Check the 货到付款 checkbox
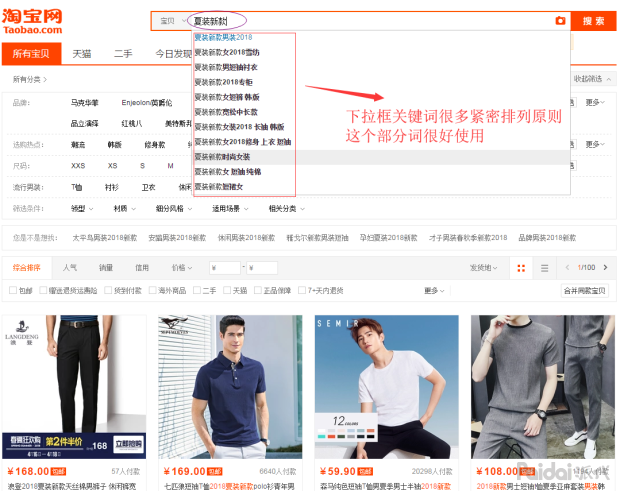This screenshot has height=491, width=620. pyautogui.click(x=108, y=291)
